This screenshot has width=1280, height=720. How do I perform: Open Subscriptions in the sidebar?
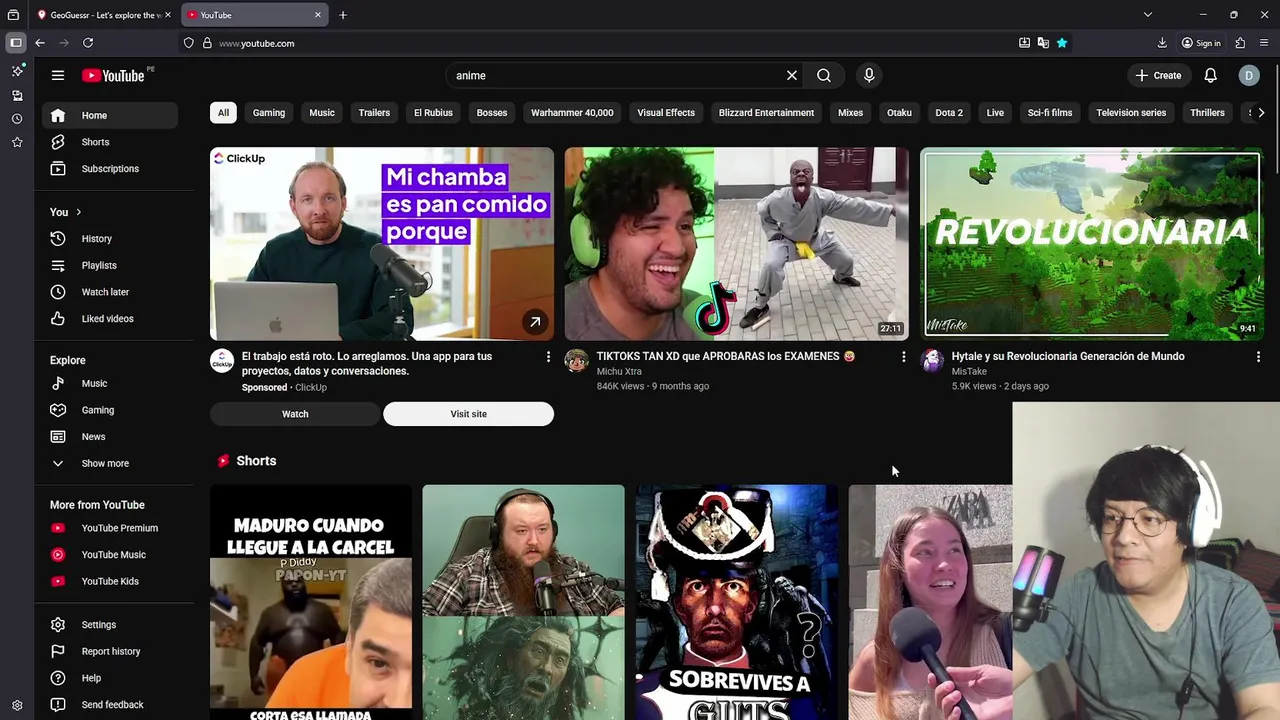[x=110, y=169]
